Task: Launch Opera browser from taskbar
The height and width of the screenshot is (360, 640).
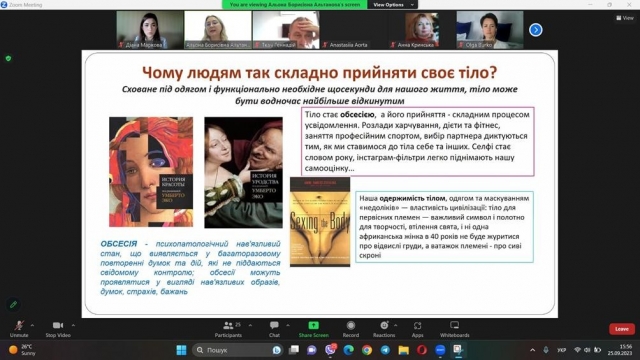Action: click(422, 350)
